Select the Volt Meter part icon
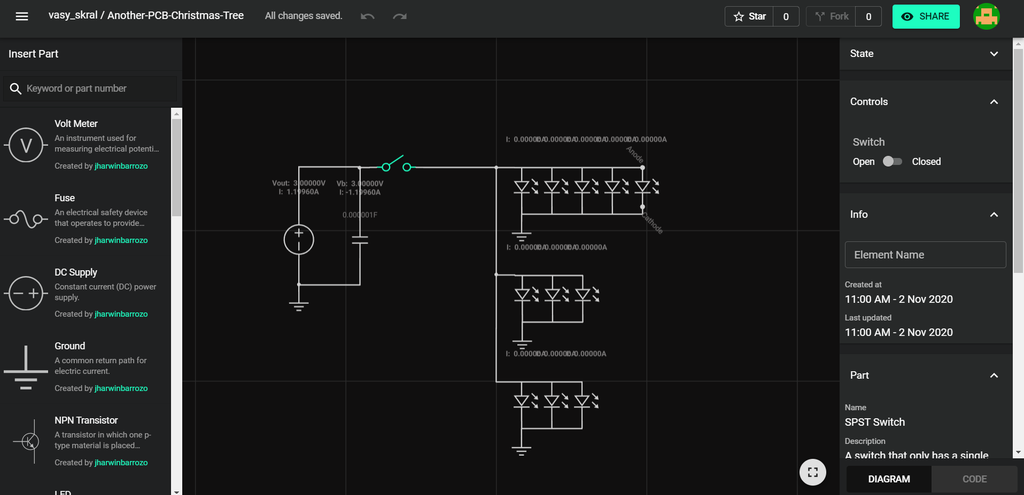 tap(25, 145)
